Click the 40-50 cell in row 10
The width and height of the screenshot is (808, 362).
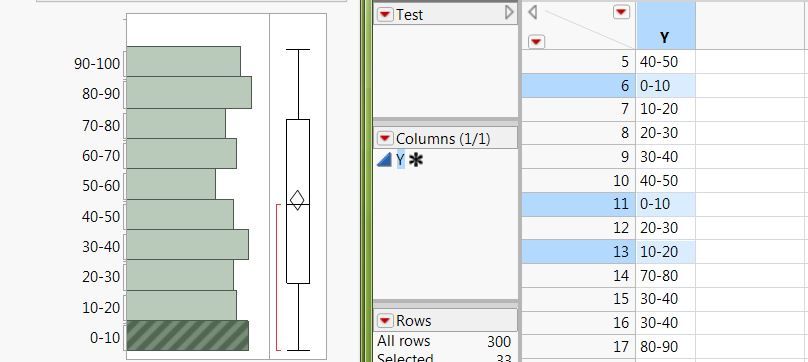click(x=665, y=180)
